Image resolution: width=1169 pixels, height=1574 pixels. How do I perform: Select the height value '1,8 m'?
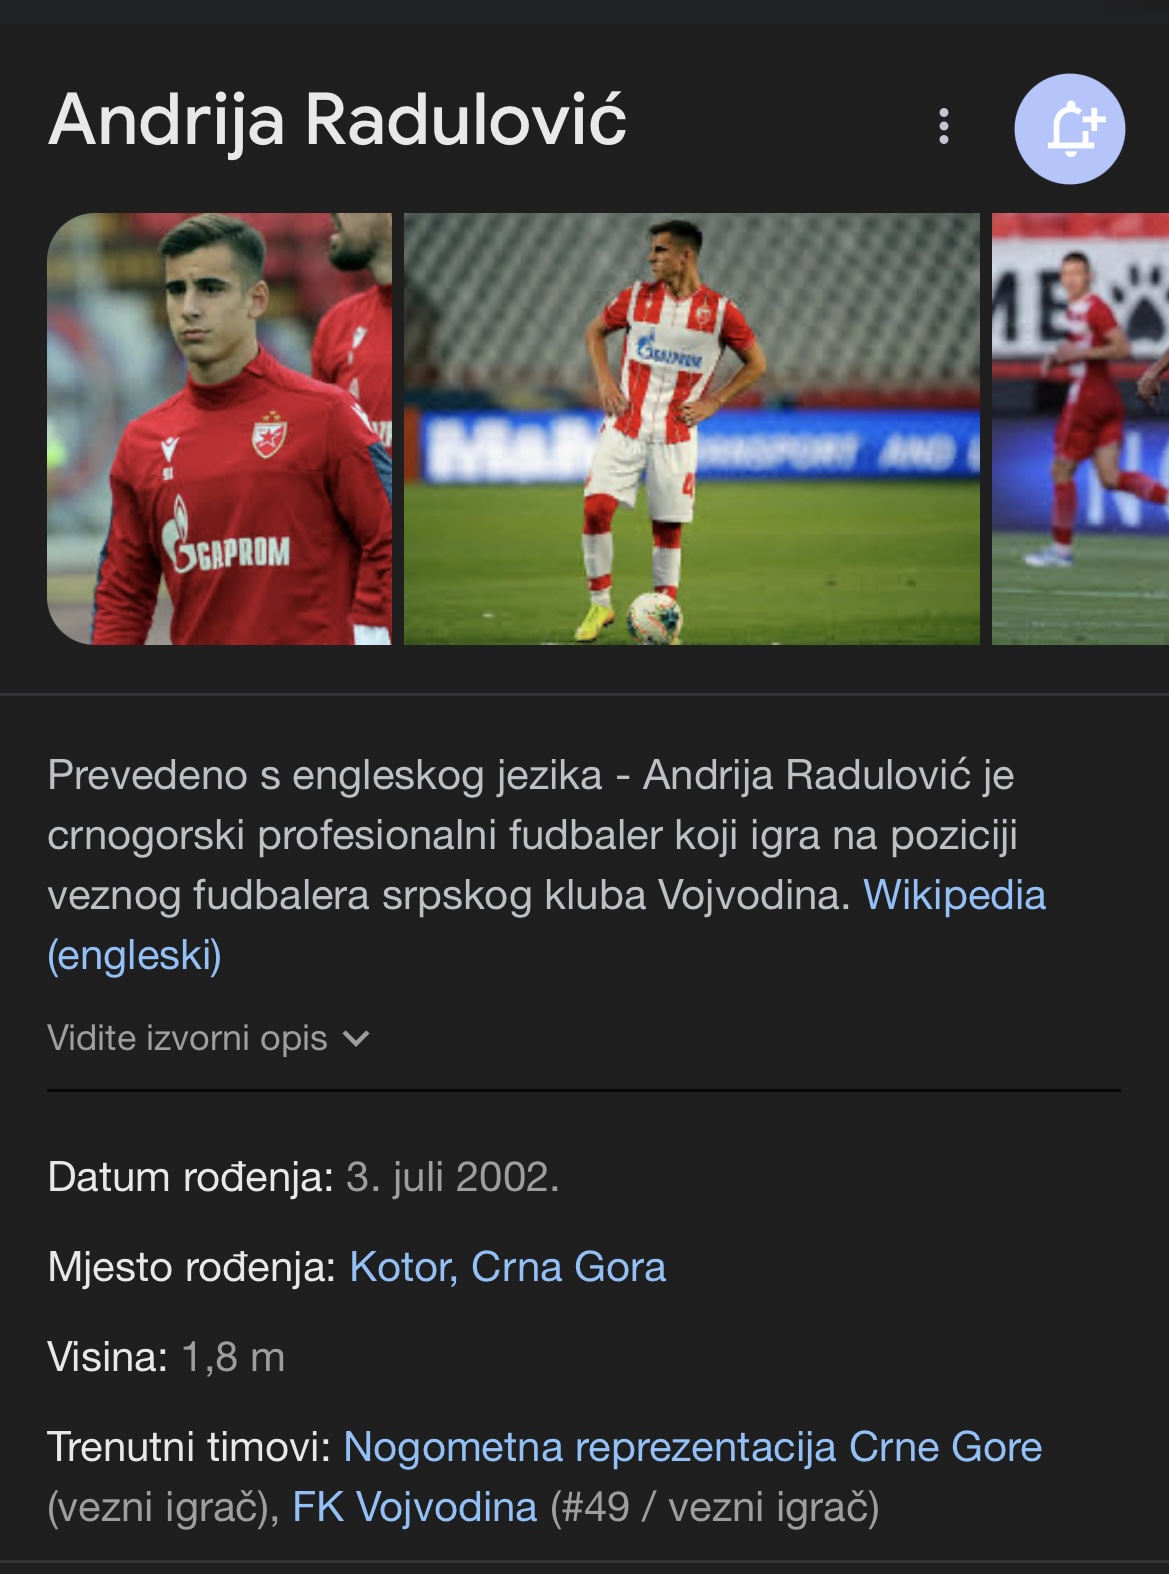click(233, 1358)
